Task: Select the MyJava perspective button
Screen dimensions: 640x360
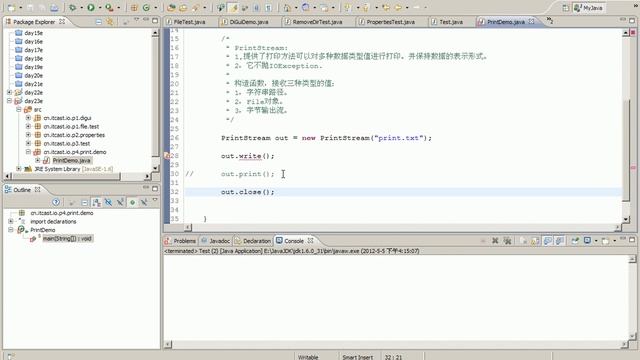Action: 589,8
